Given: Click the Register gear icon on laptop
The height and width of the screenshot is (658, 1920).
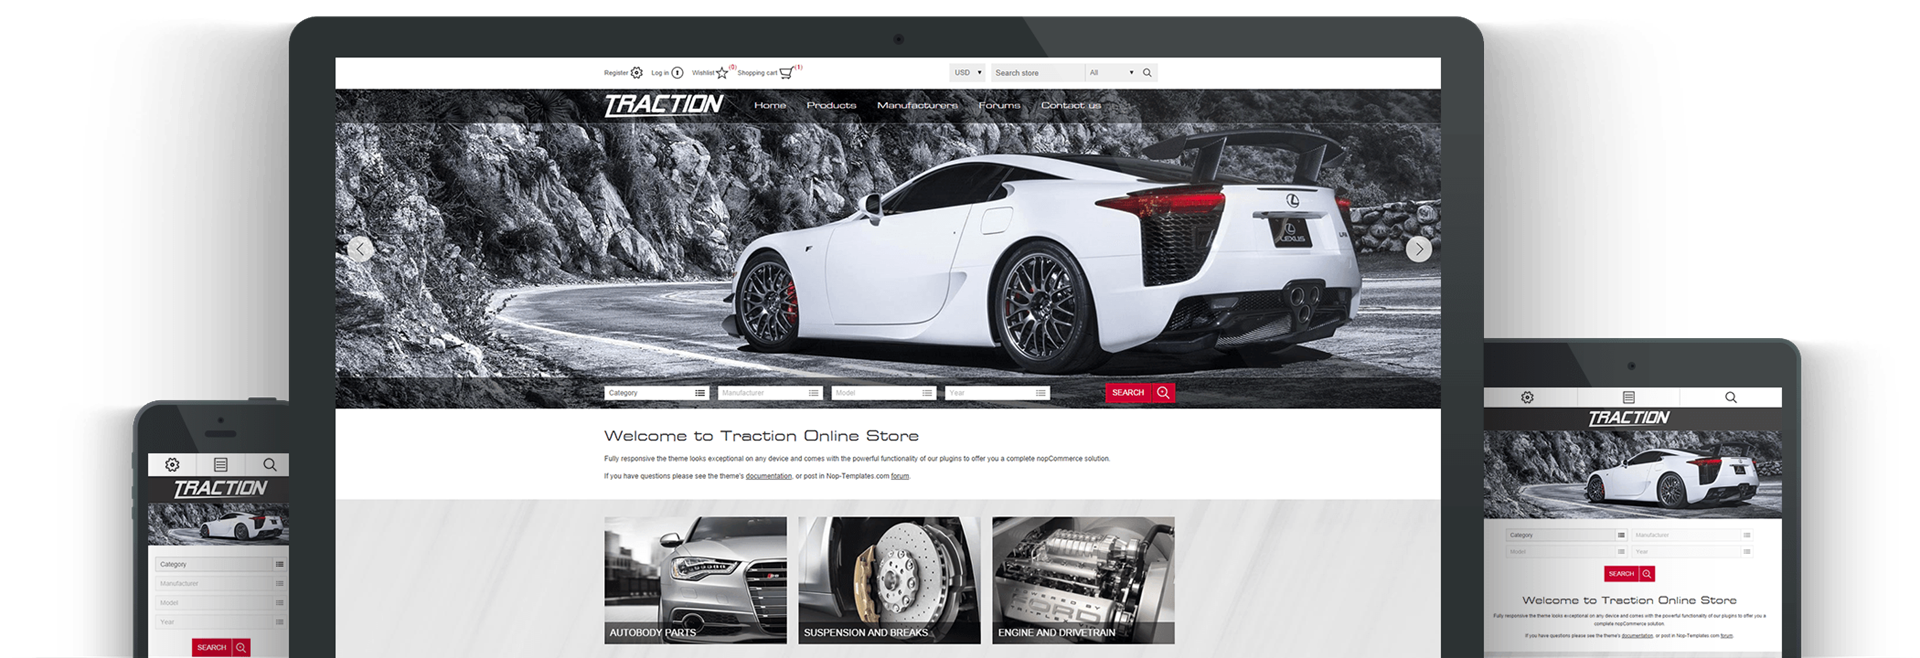Looking at the screenshot, I should (637, 72).
